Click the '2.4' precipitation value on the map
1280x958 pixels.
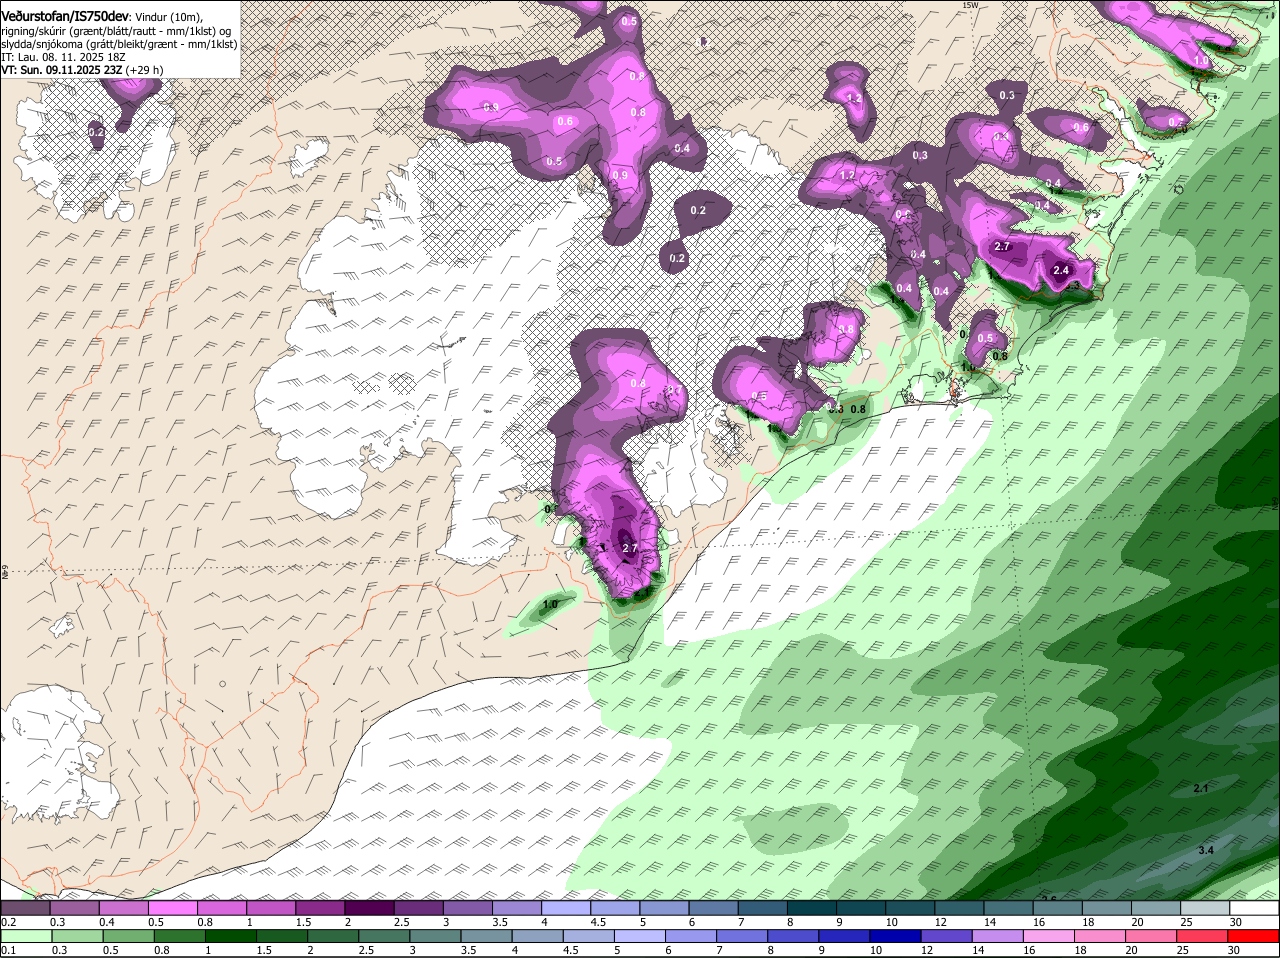[1061, 270]
